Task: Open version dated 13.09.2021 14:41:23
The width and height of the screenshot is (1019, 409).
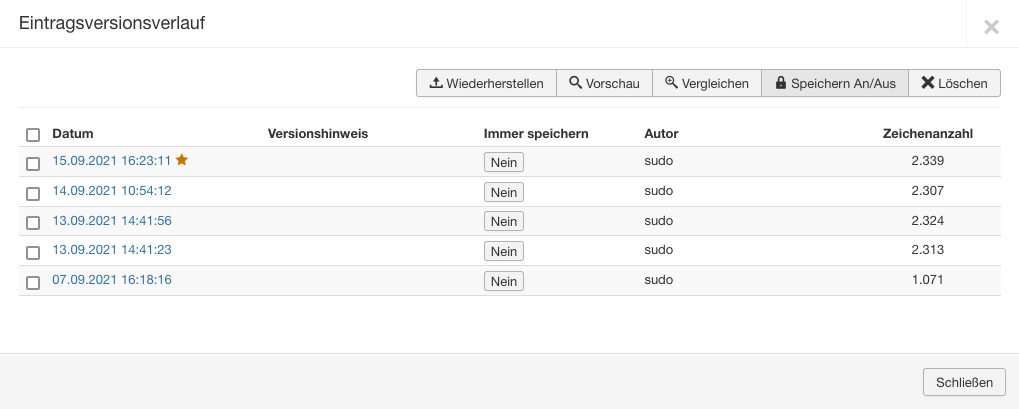Action: (x=112, y=250)
